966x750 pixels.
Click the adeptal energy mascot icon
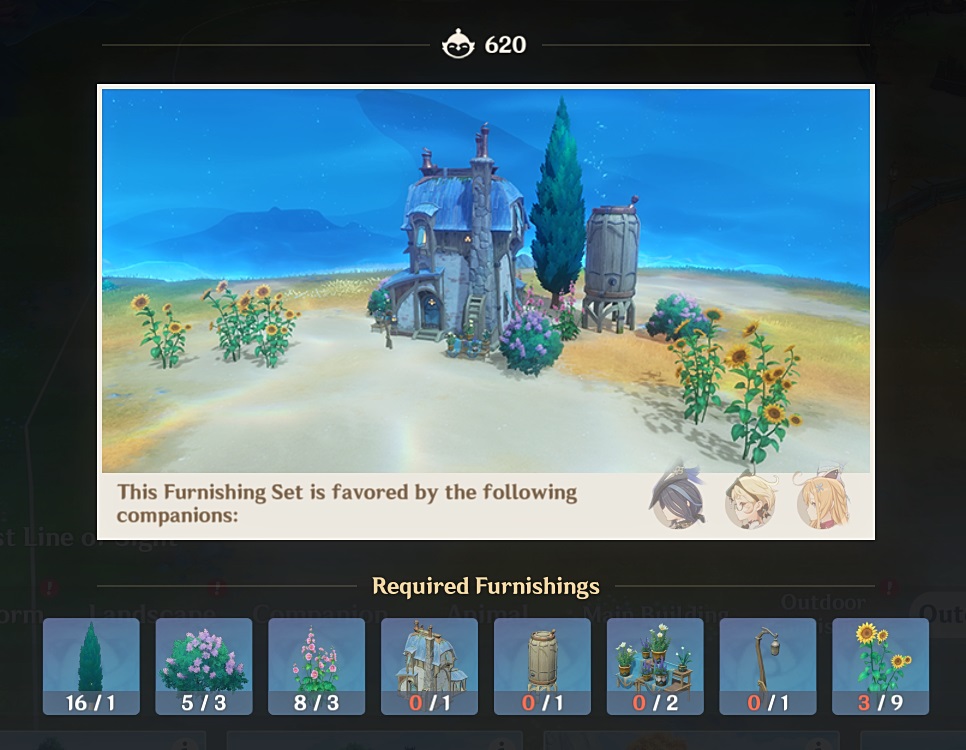pyautogui.click(x=458, y=44)
